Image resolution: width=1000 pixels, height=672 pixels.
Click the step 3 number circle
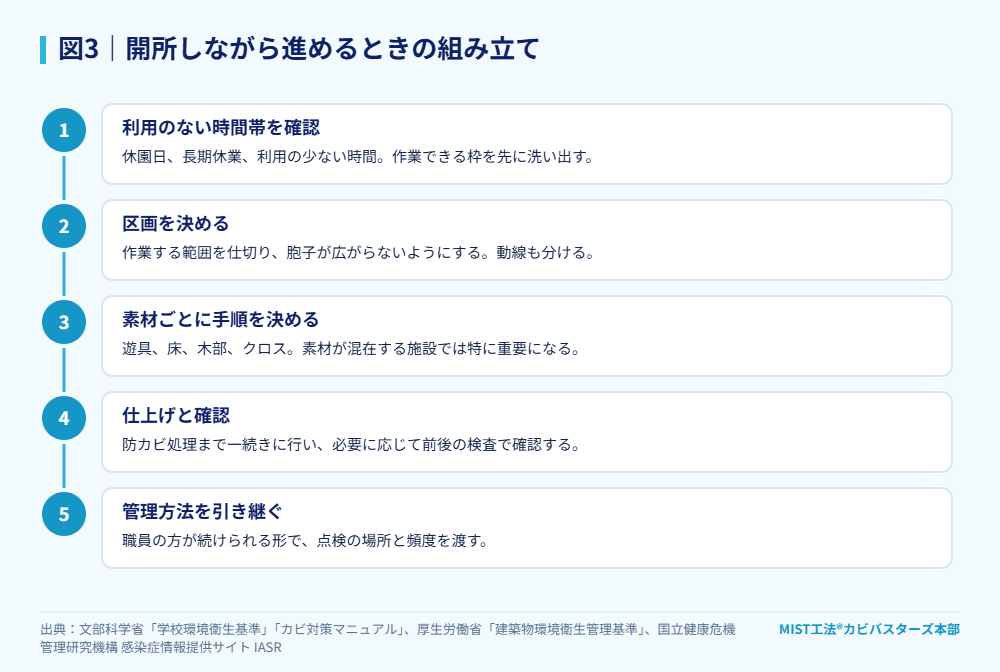(x=64, y=322)
